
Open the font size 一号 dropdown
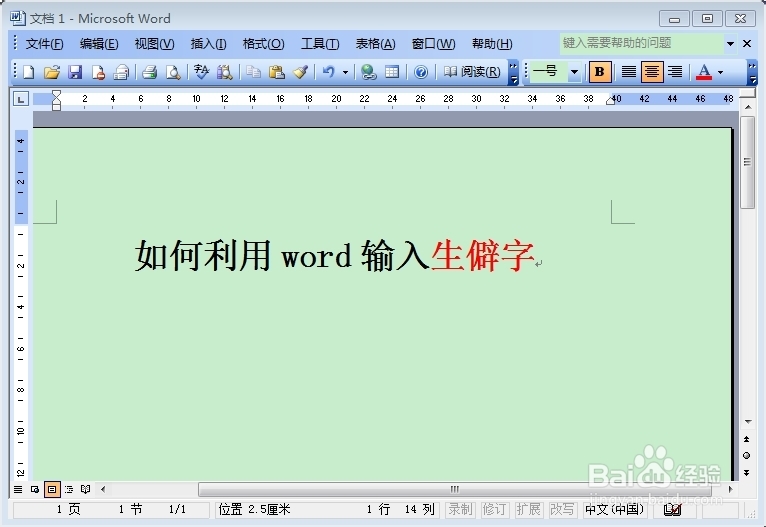click(574, 72)
